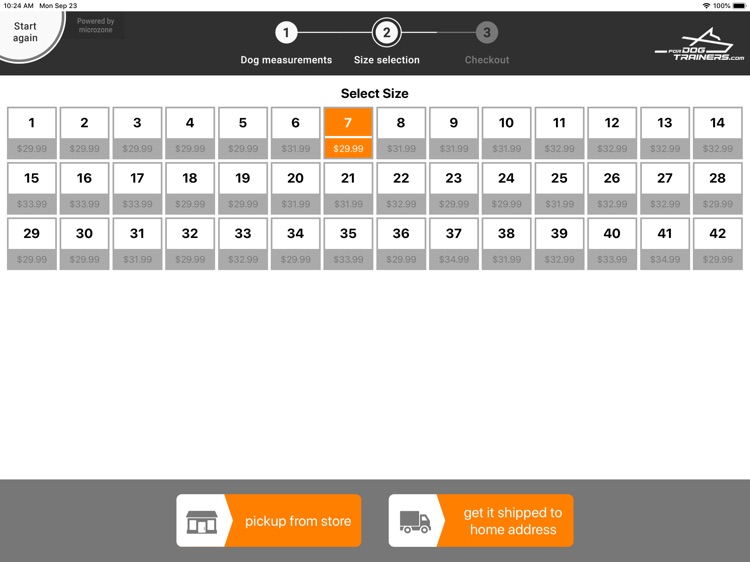Choose size 23
Image resolution: width=750 pixels, height=562 pixels.
coord(454,188)
